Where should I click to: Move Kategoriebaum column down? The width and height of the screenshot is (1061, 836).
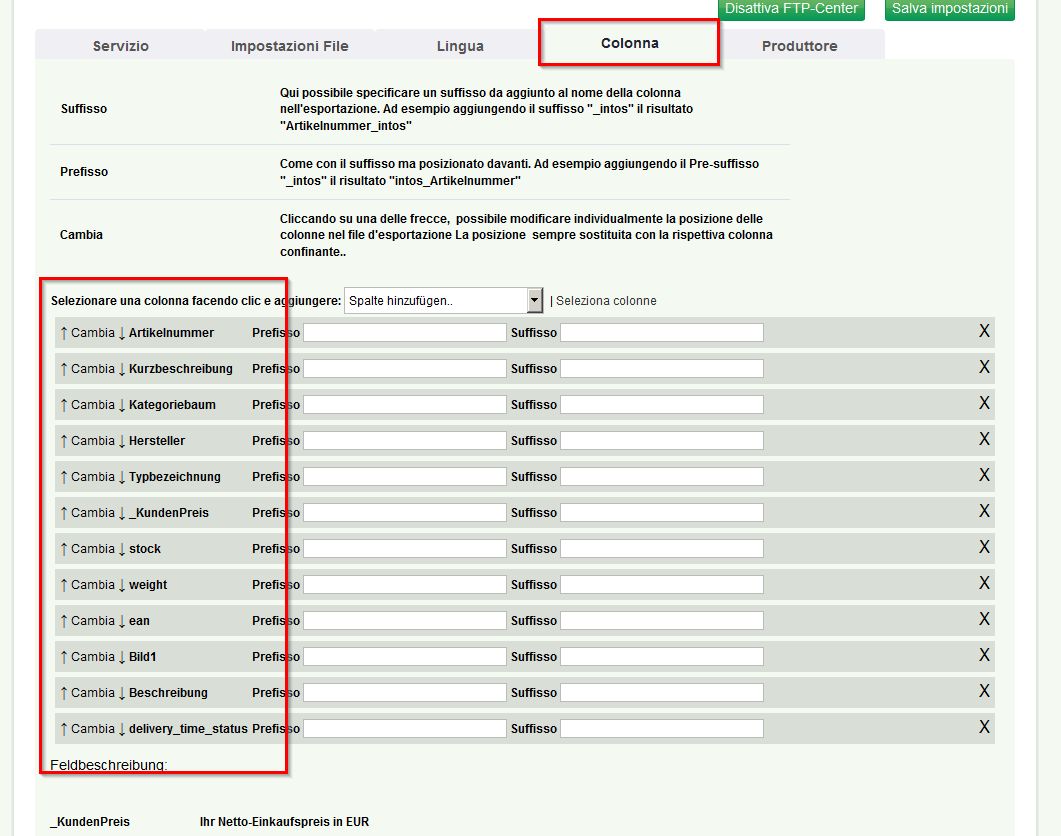point(122,405)
